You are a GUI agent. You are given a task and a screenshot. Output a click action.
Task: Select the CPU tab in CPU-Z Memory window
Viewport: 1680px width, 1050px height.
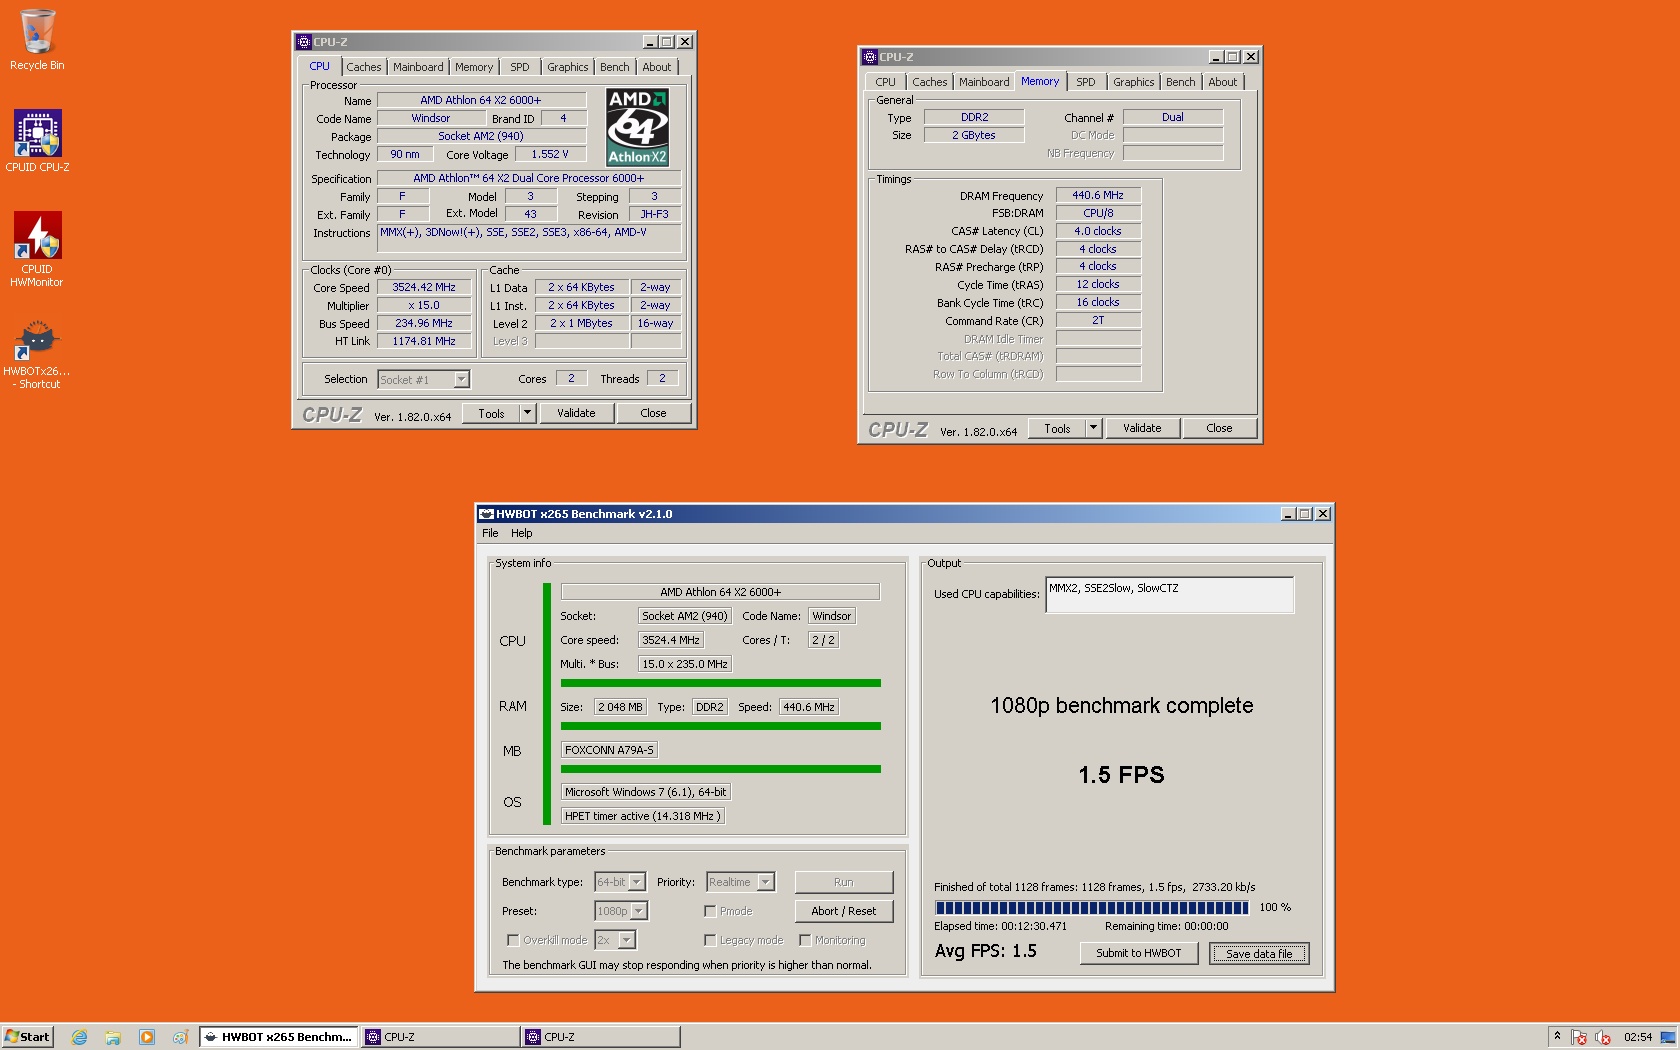[x=886, y=82]
